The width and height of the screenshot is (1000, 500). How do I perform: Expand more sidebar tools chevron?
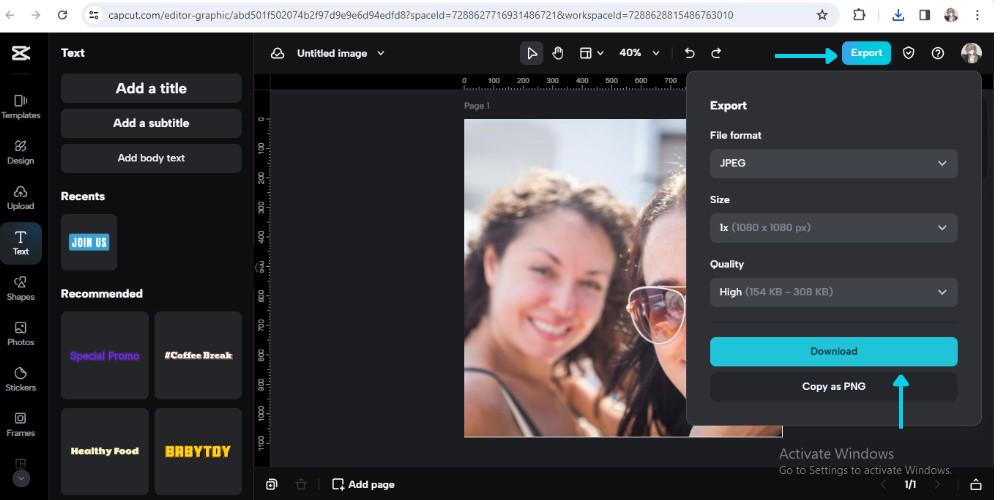pyautogui.click(x=21, y=478)
